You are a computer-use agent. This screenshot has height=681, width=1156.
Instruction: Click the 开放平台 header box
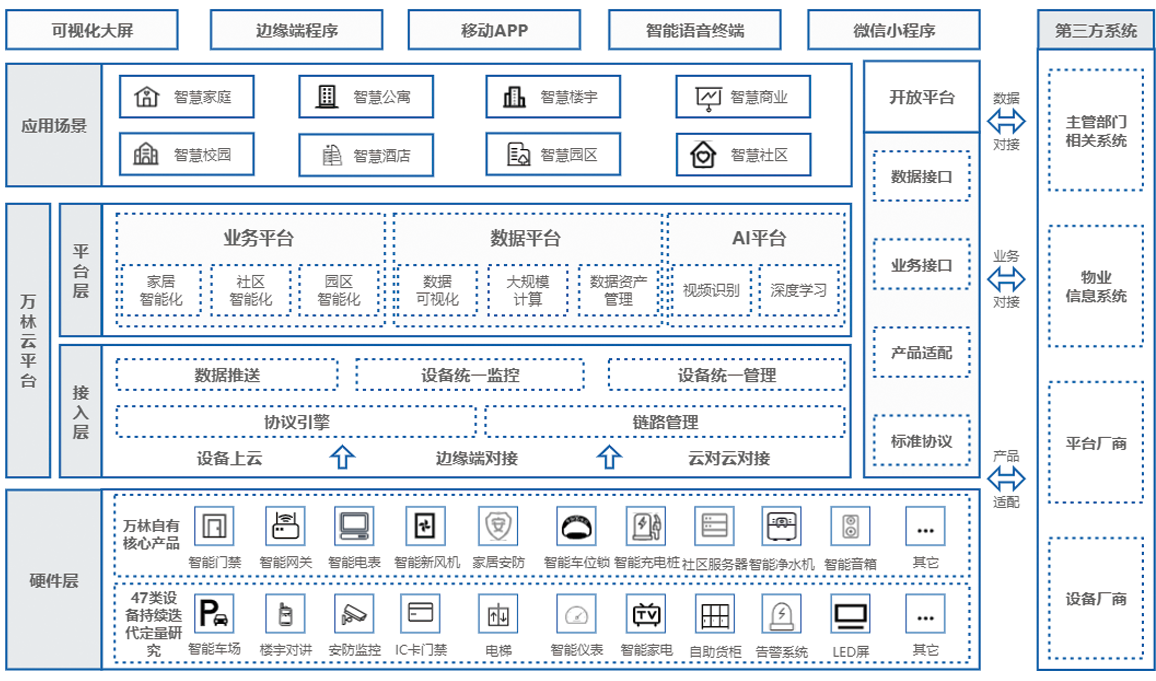[922, 97]
